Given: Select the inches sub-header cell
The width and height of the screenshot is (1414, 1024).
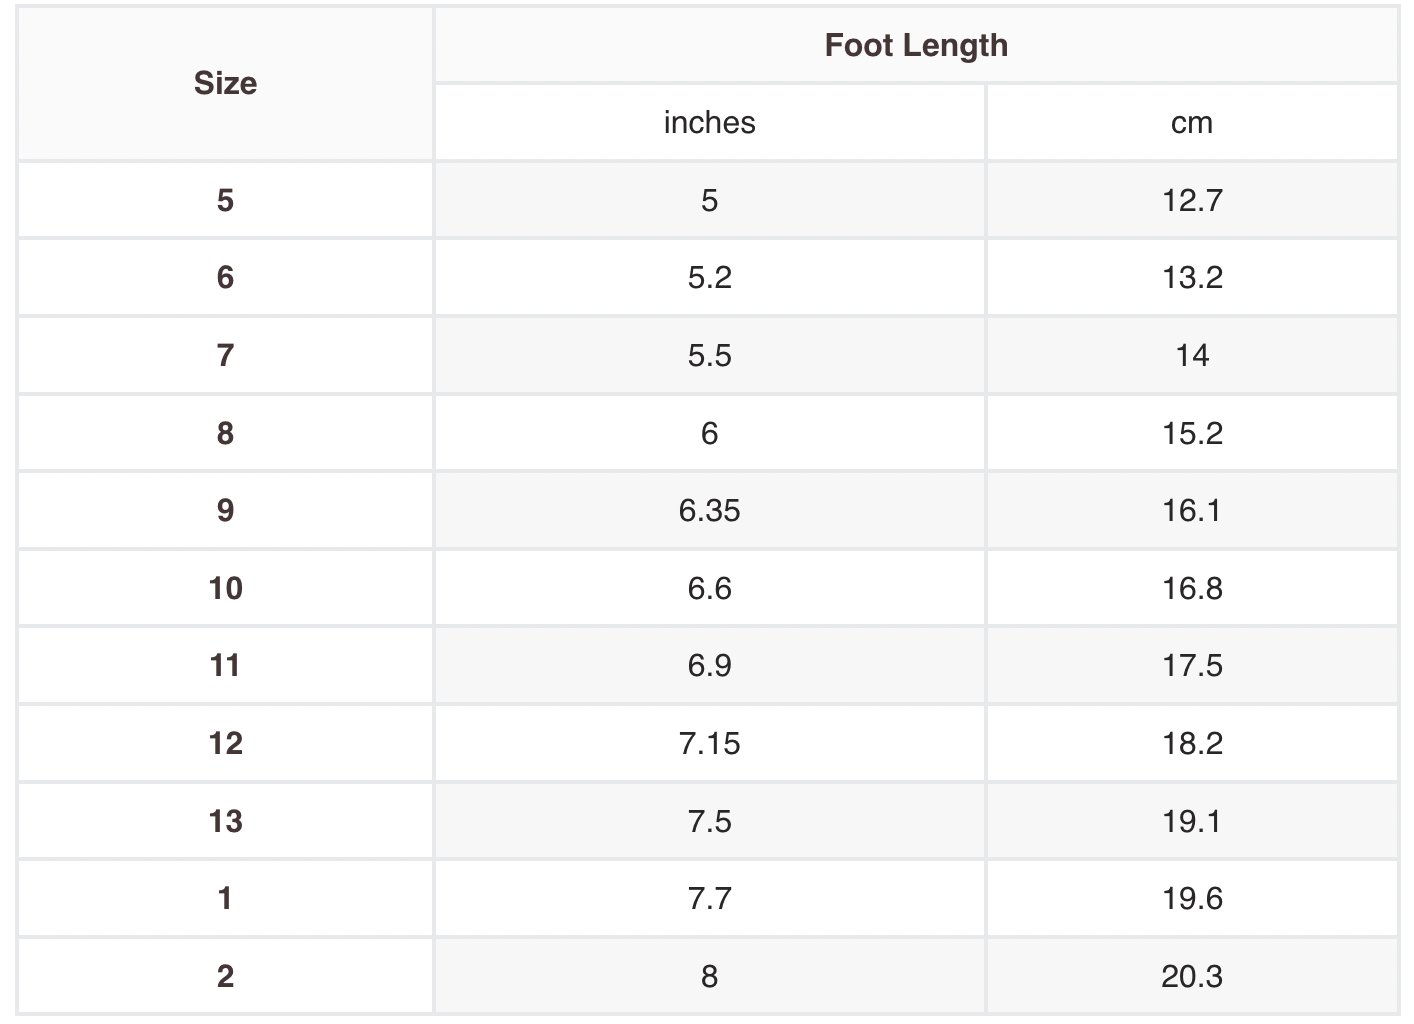Looking at the screenshot, I should click(x=709, y=122).
